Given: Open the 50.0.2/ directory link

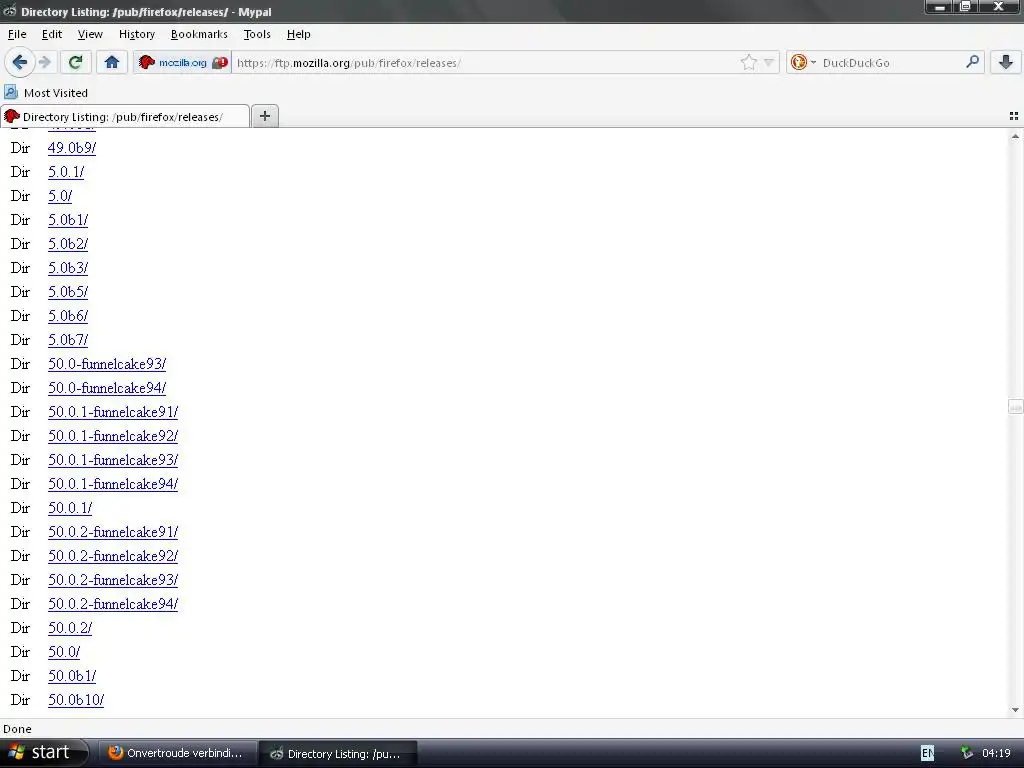Looking at the screenshot, I should pos(70,628).
